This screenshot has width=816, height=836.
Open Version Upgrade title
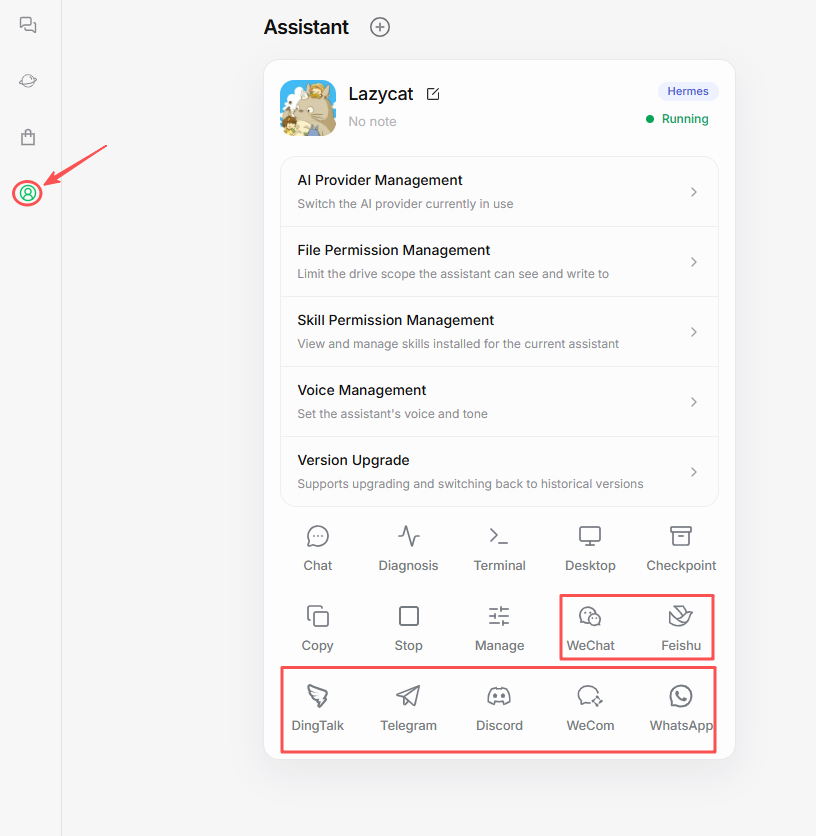354,460
